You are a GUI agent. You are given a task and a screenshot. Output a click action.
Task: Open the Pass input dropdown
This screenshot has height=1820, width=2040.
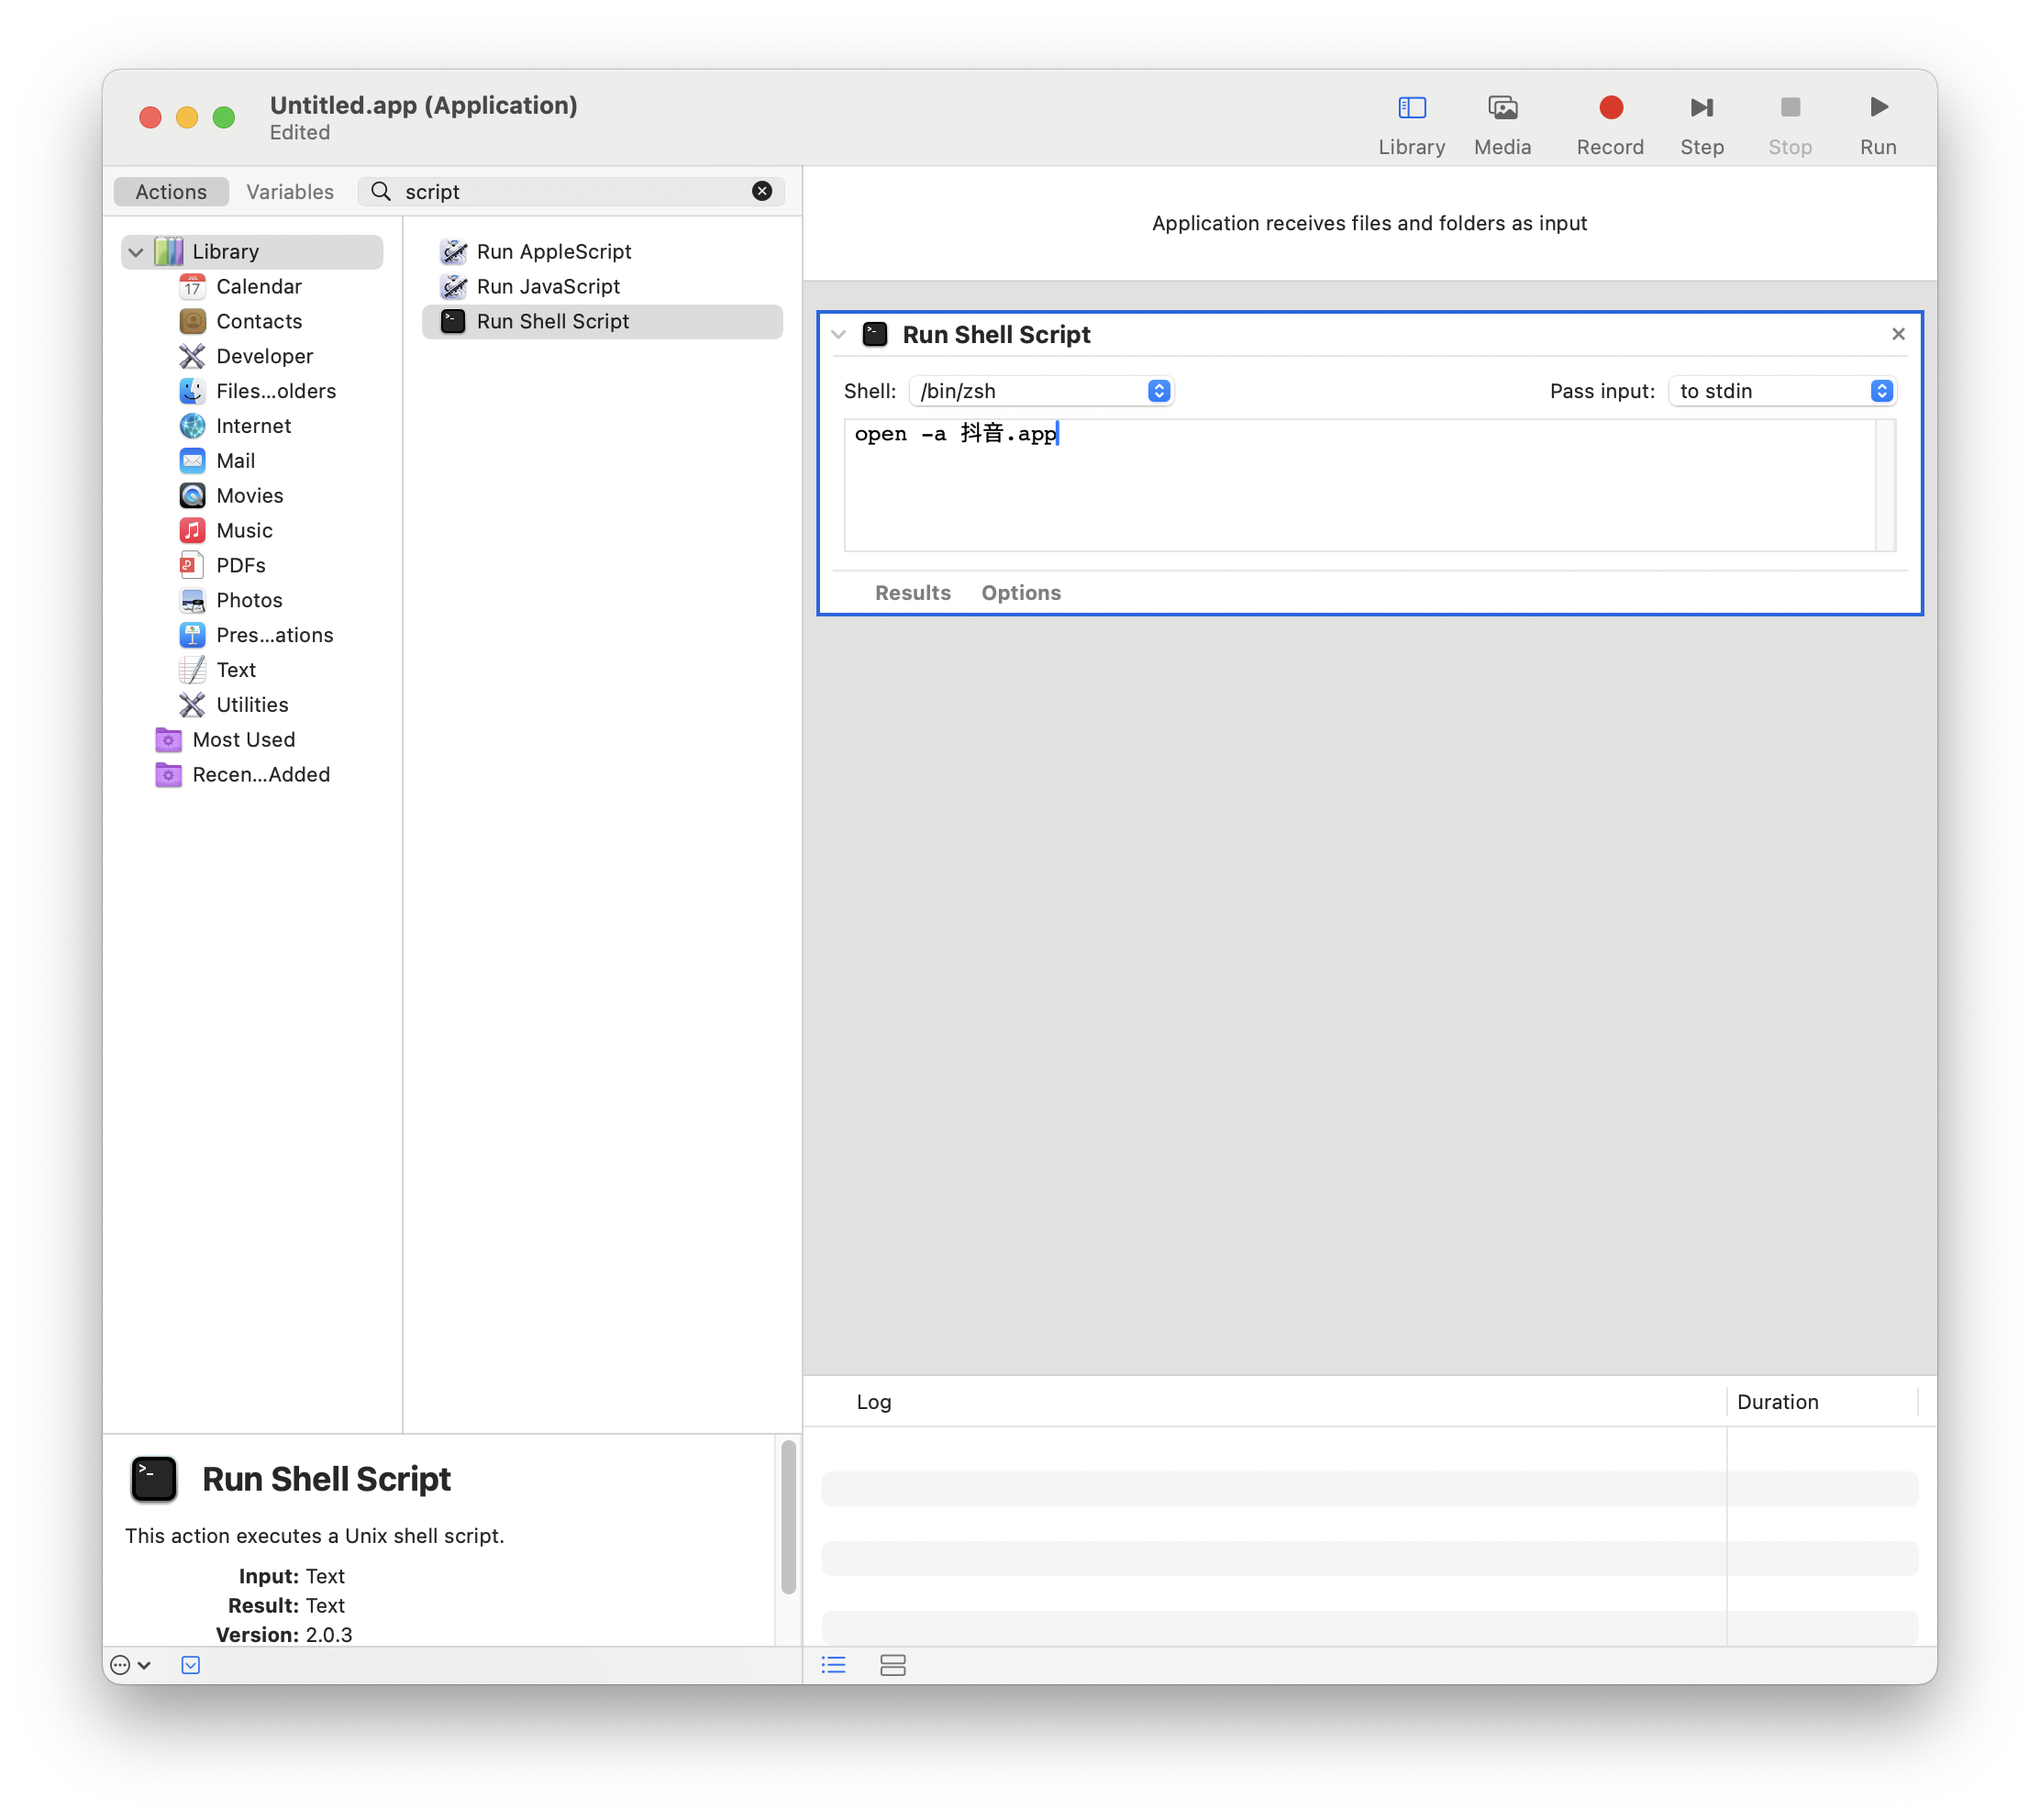click(1783, 391)
